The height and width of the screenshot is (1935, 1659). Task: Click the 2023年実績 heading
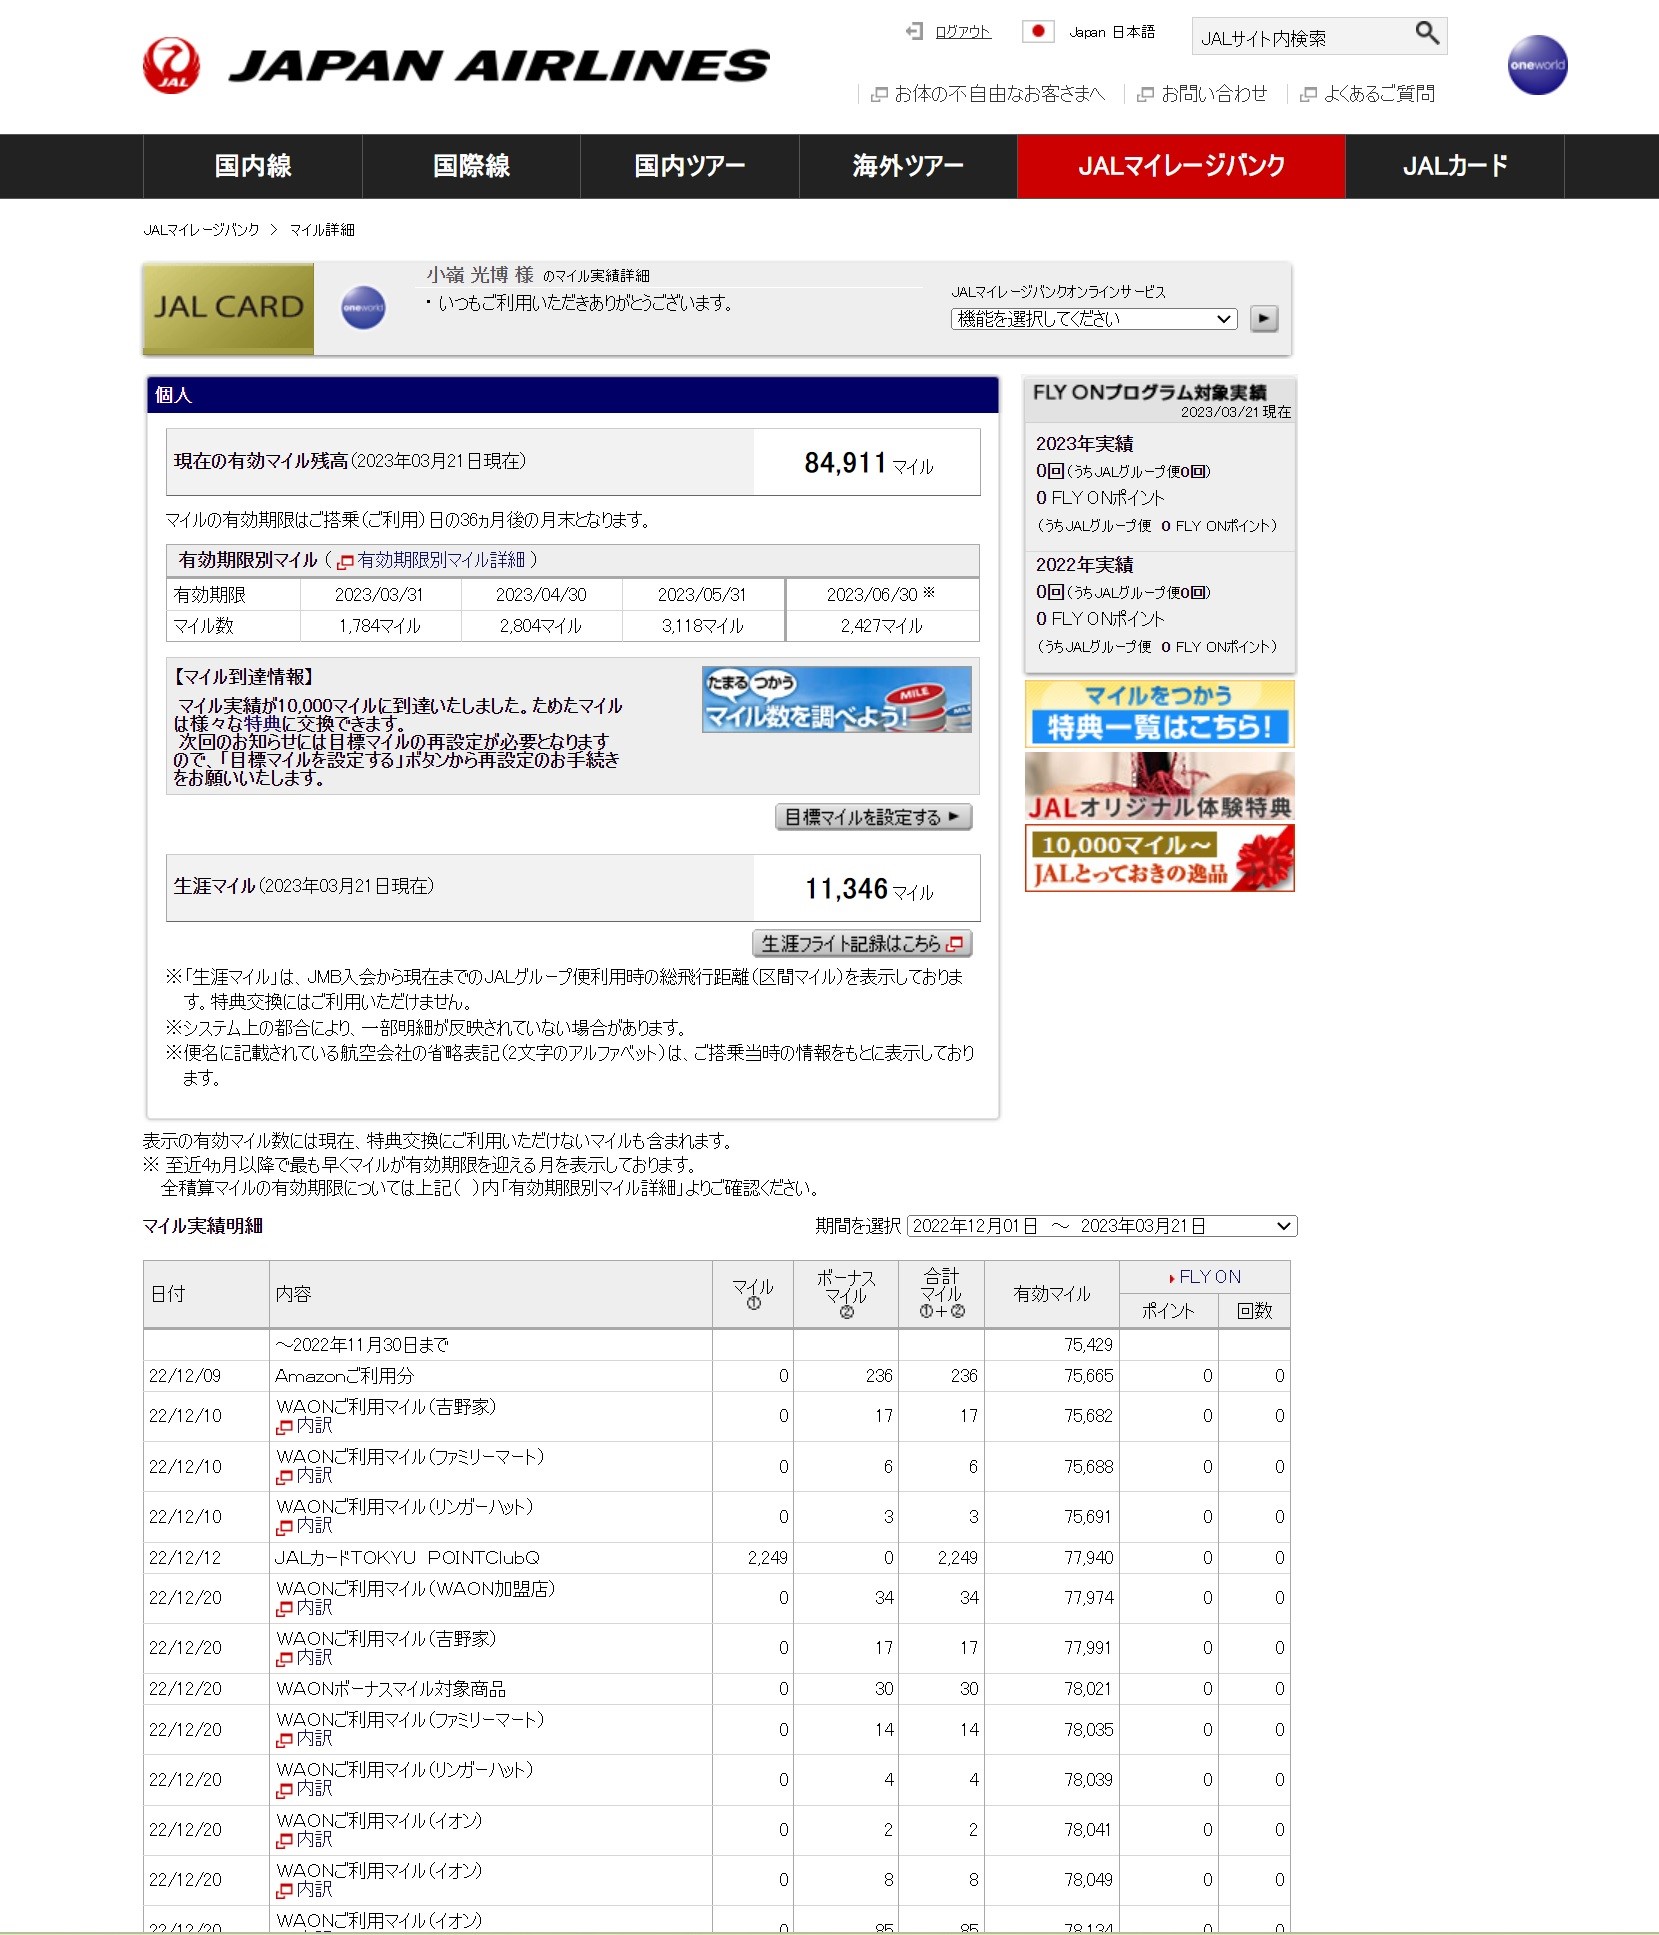pyautogui.click(x=1084, y=444)
